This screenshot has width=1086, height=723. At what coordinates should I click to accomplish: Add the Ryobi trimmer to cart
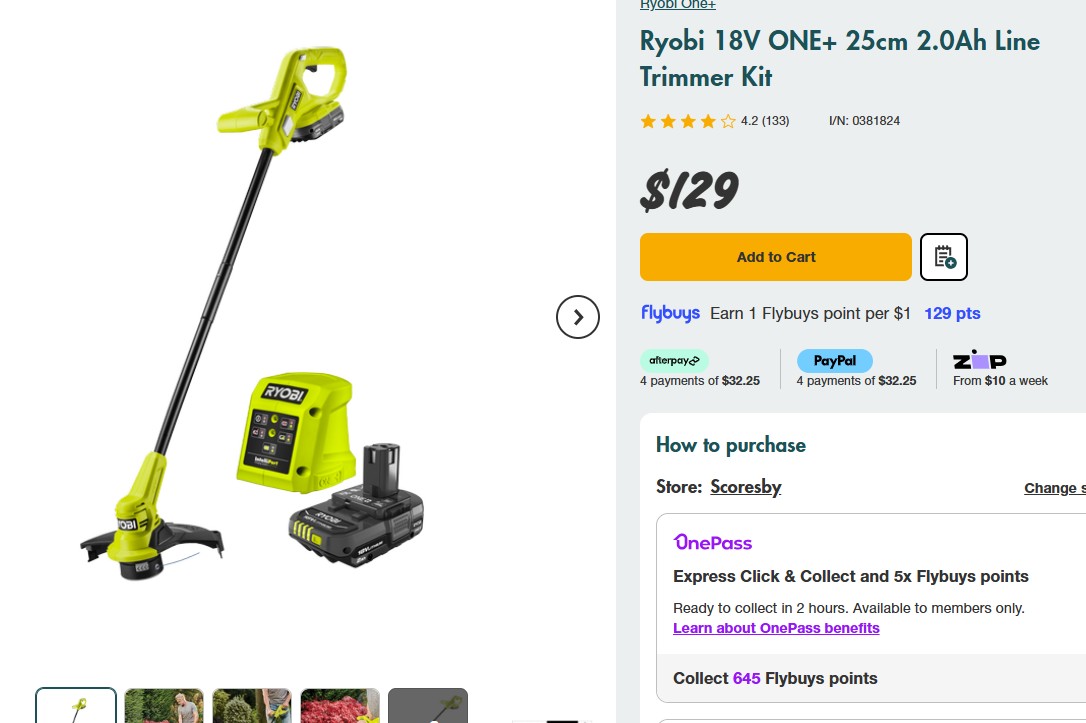(x=776, y=257)
